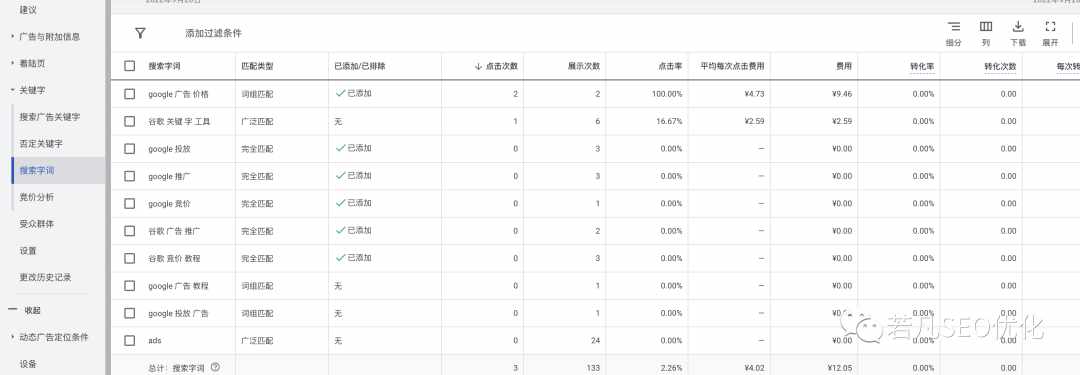The height and width of the screenshot is (375, 1080).
Task: Check the box for google 竞价
Action: [x=129, y=203]
